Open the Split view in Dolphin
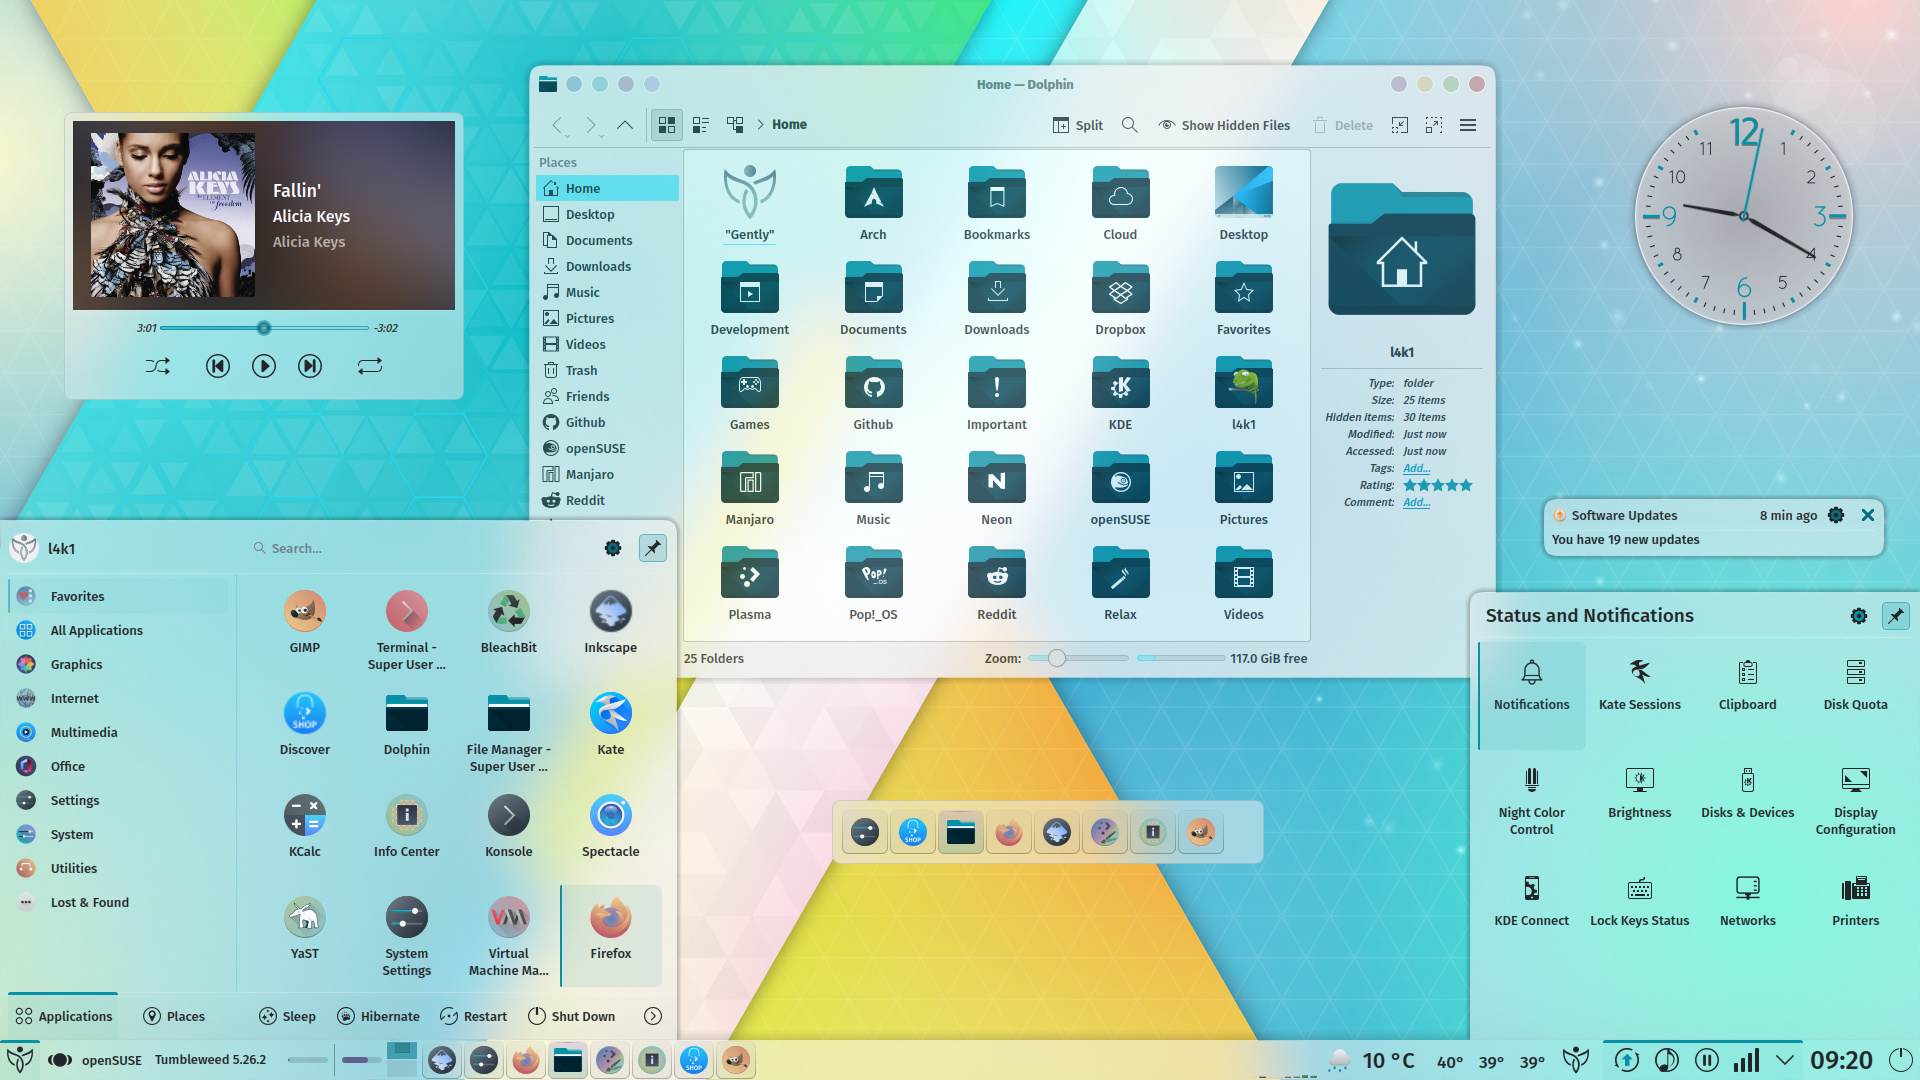This screenshot has width=1920, height=1080. (1077, 125)
